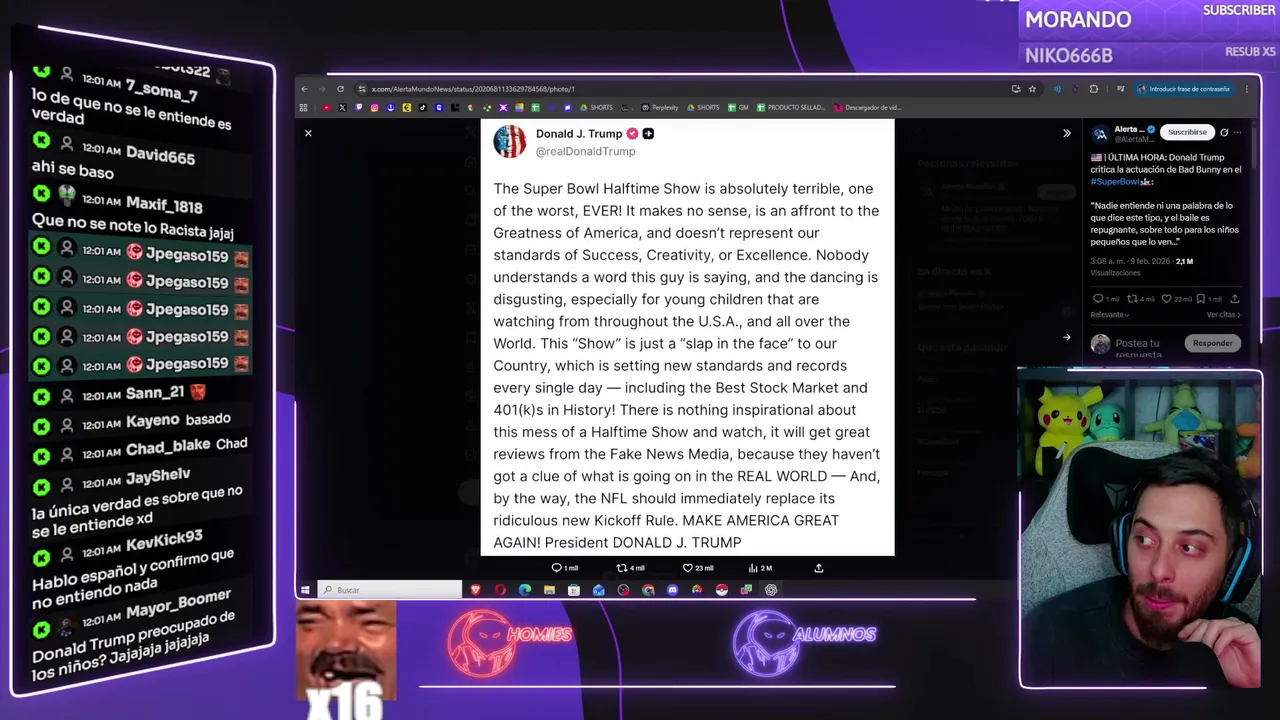Click chat username David665

click(160, 155)
